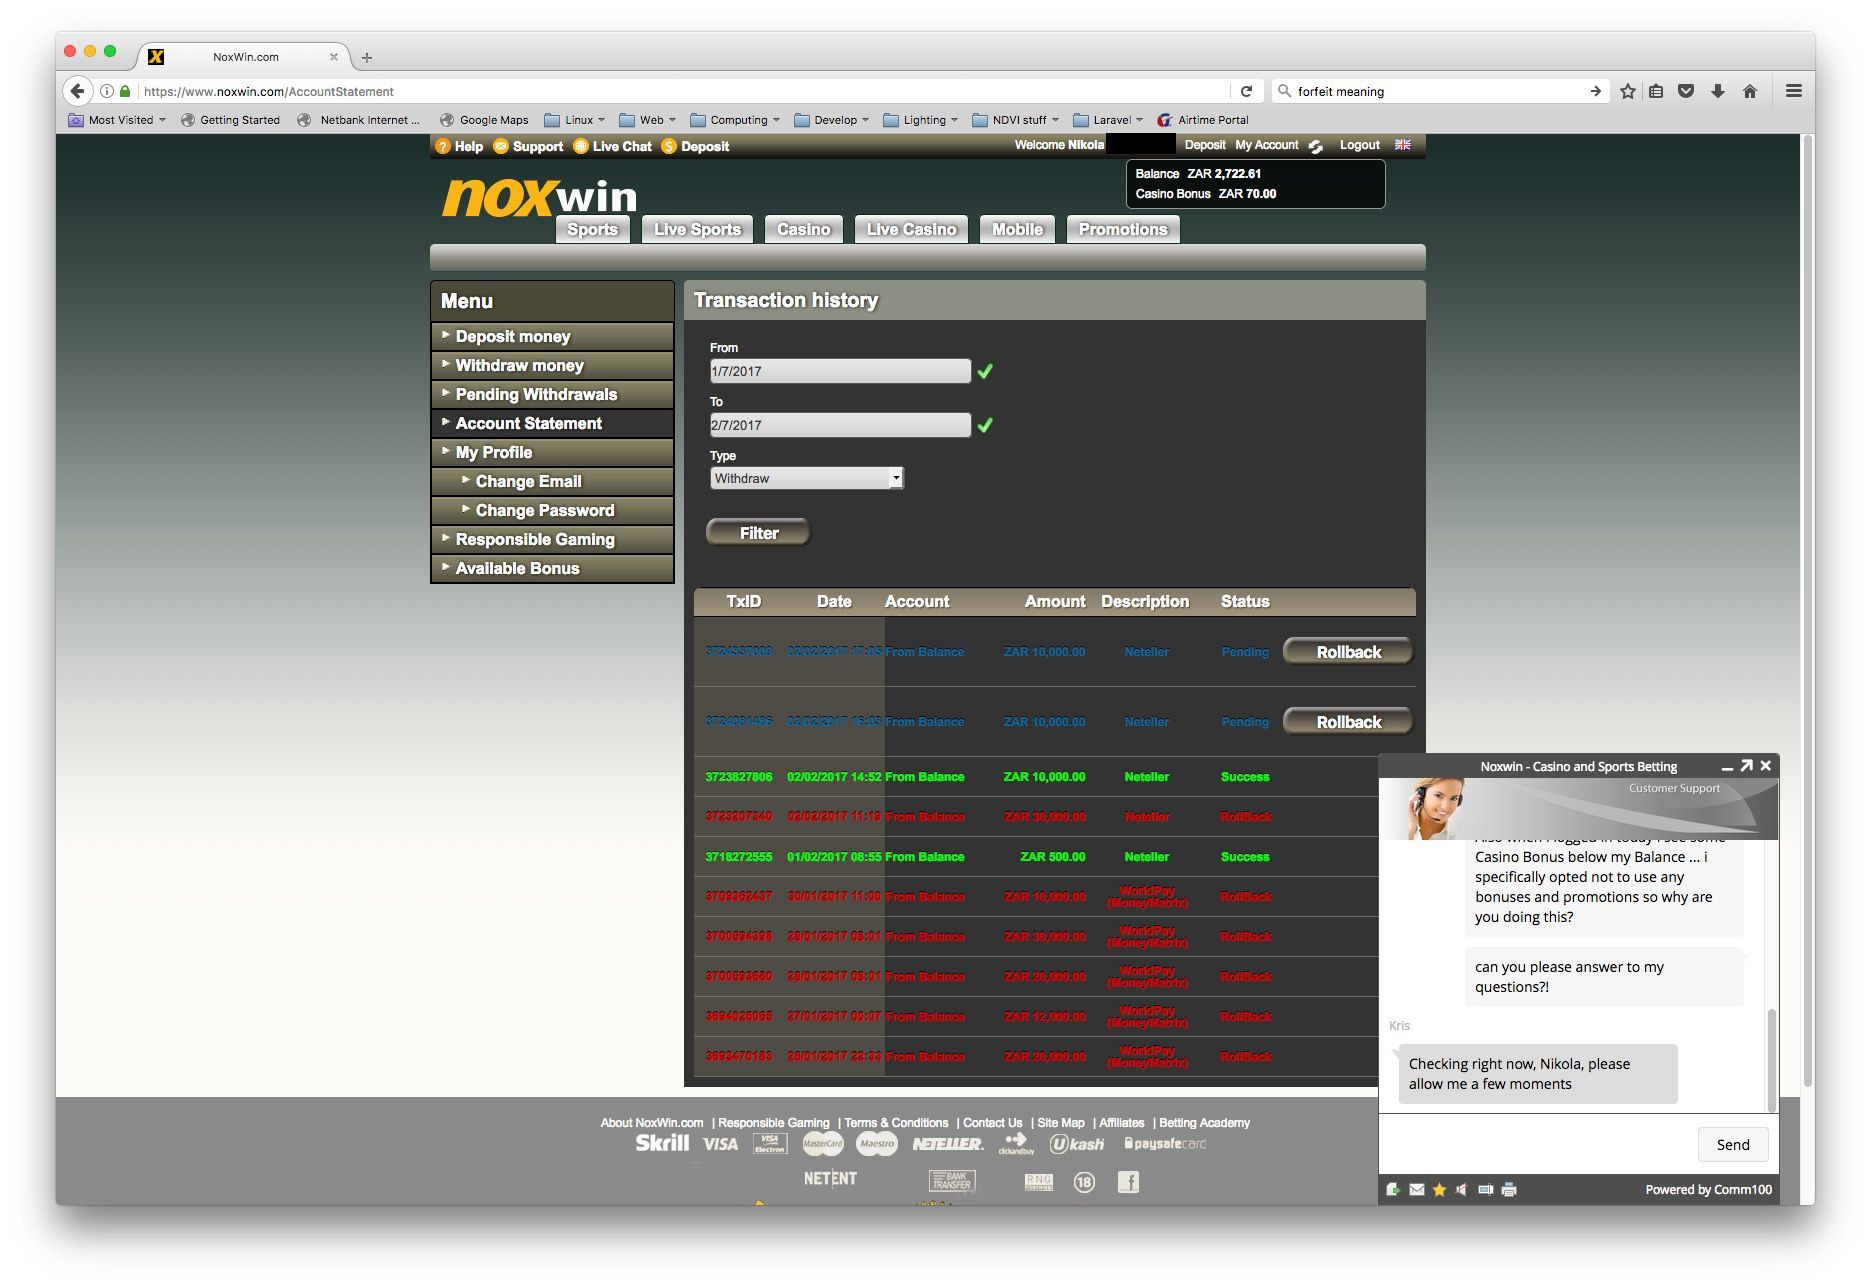Click the 18+ age restriction icon

pyautogui.click(x=1084, y=1182)
